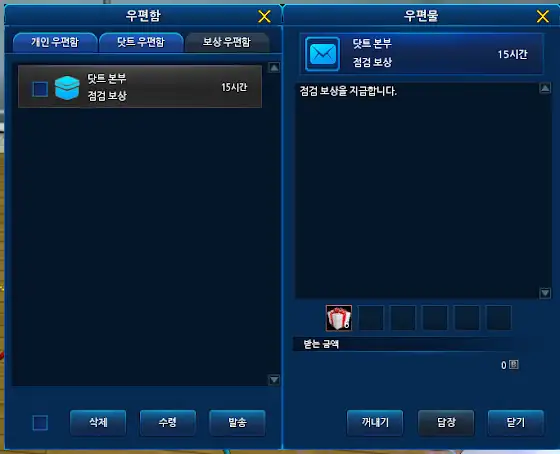The height and width of the screenshot is (454, 560).
Task: Toggle the select-all checkbox beside 삭제
Action: (x=40, y=423)
